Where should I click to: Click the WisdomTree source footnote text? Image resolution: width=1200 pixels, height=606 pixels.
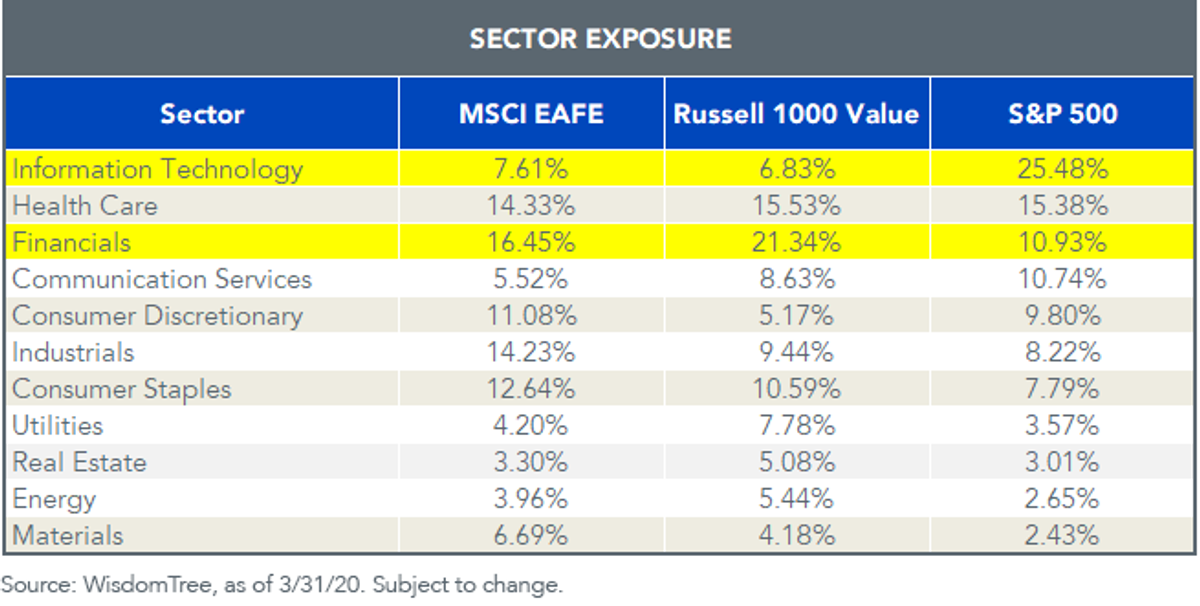283,583
